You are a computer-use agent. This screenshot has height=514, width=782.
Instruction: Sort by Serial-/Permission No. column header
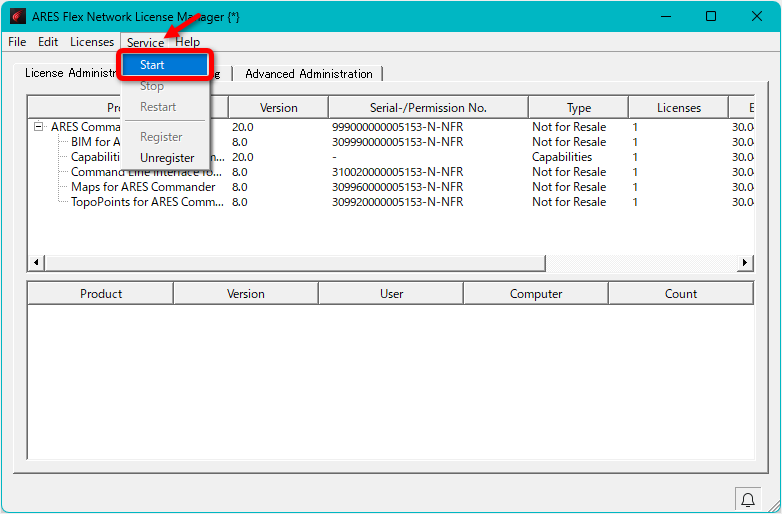tap(428, 108)
